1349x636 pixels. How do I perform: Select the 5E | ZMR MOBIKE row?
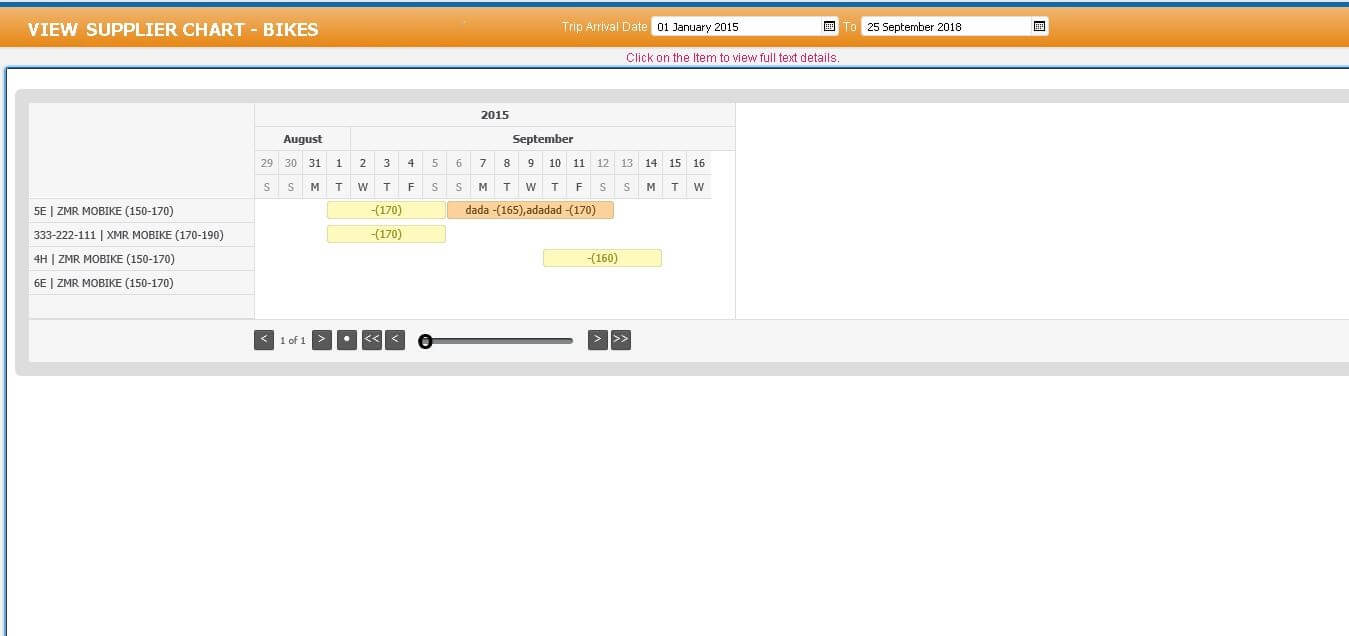tap(103, 211)
